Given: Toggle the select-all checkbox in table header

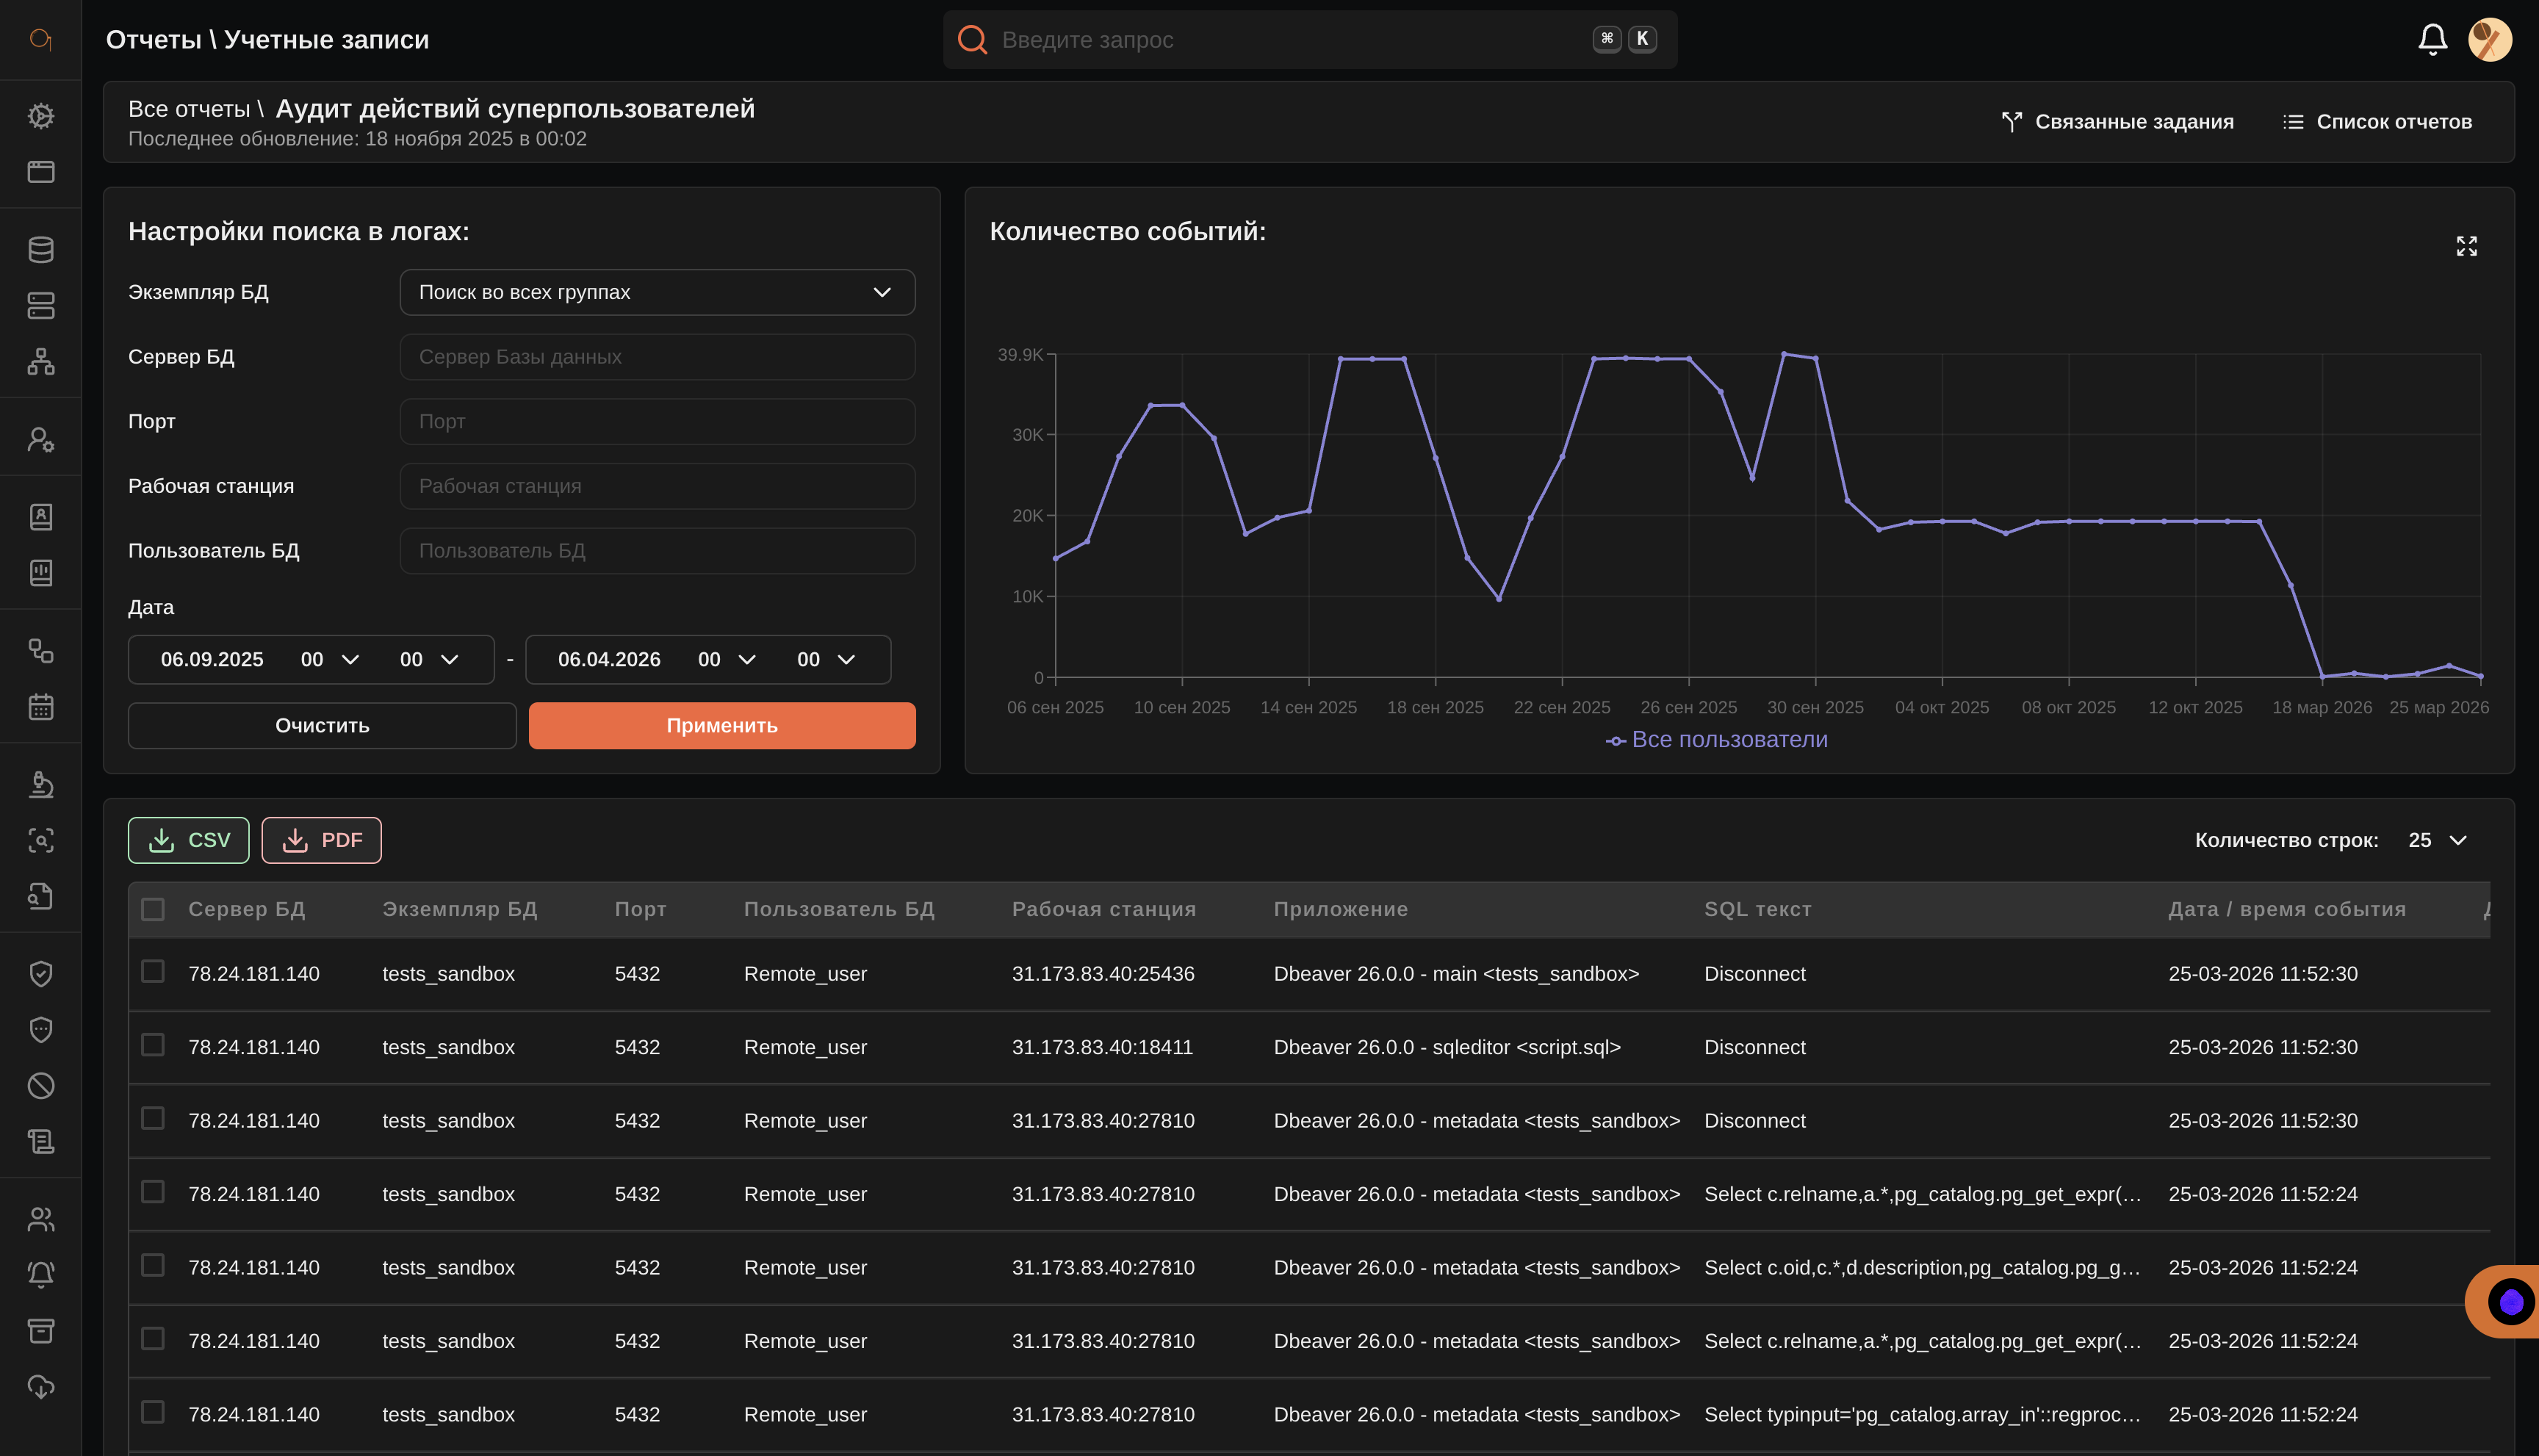Looking at the screenshot, I should 153,909.
